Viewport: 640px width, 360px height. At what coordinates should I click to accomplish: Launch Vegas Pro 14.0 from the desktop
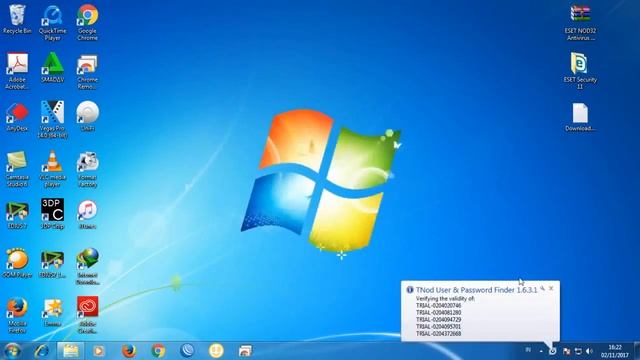(x=52, y=120)
